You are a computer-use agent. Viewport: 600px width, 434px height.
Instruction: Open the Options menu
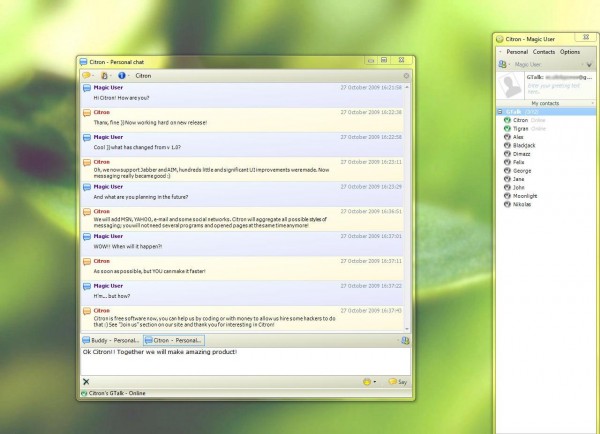click(570, 51)
